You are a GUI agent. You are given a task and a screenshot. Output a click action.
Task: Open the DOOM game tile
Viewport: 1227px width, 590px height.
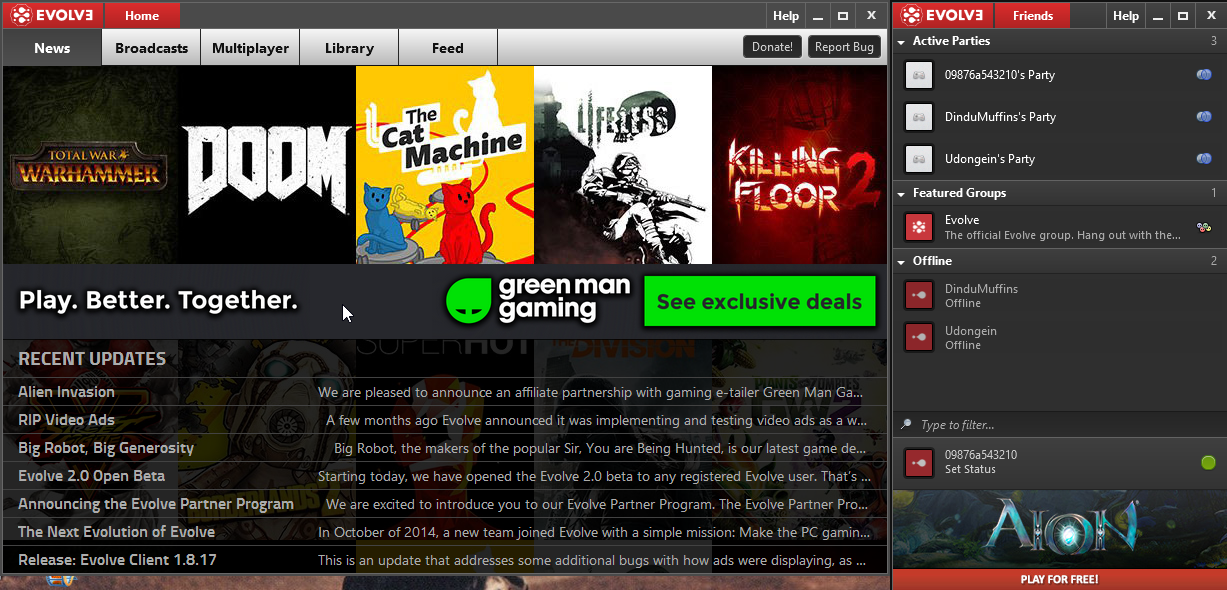pyautogui.click(x=267, y=165)
